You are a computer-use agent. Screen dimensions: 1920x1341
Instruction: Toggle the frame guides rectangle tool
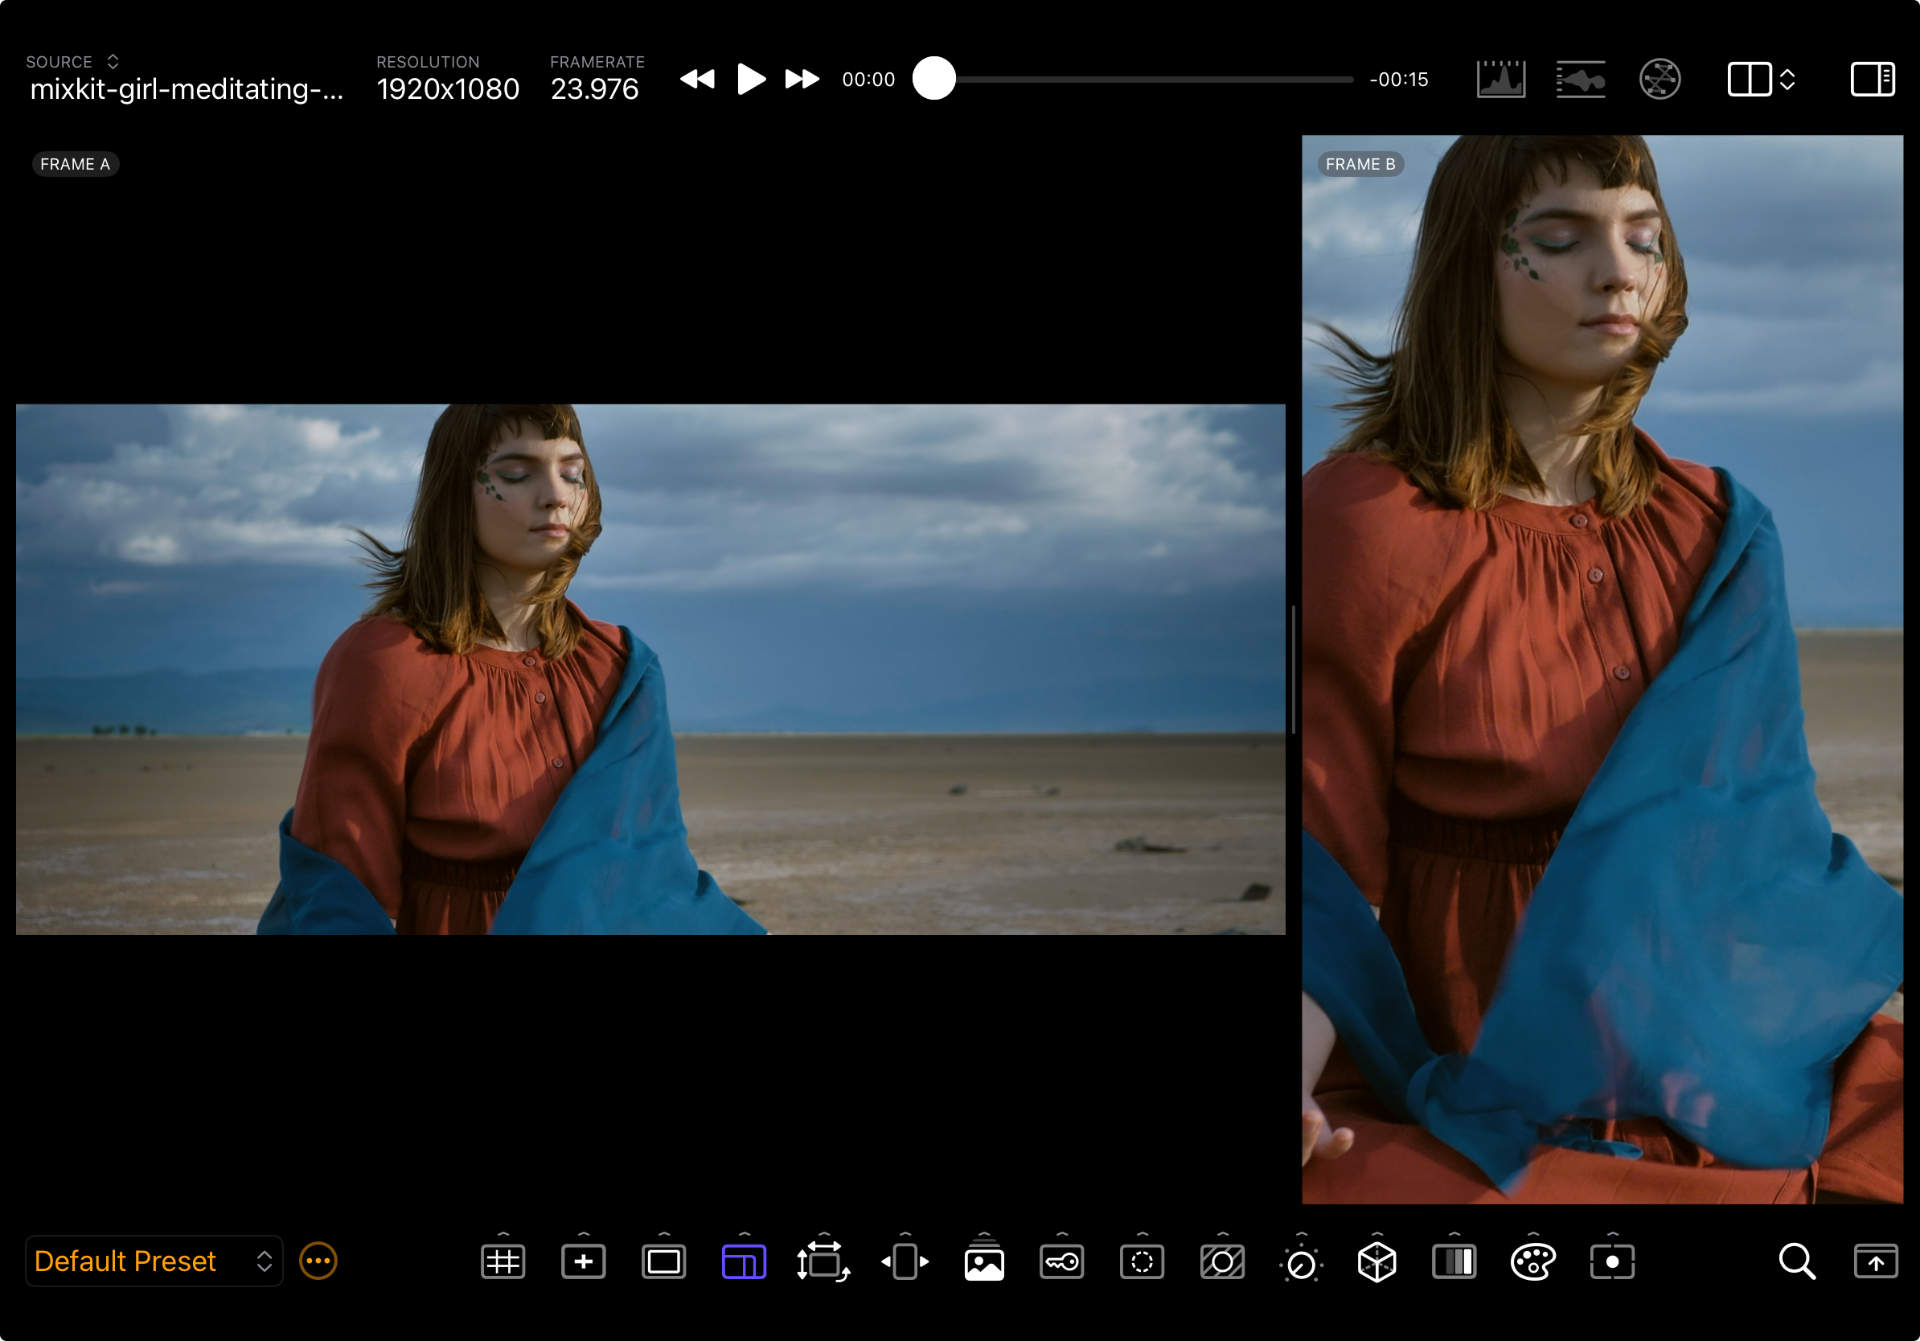click(663, 1262)
